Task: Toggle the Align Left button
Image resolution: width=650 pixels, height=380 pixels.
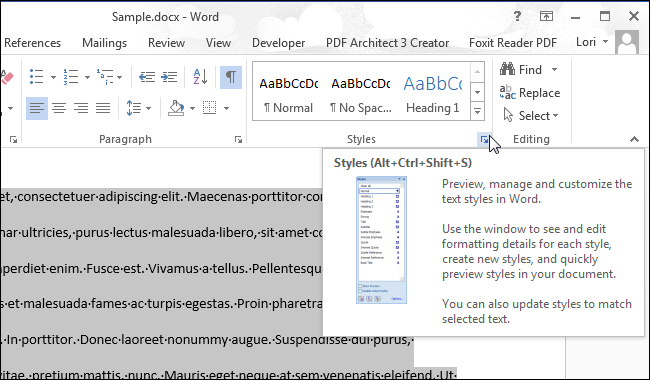Action: [x=37, y=108]
